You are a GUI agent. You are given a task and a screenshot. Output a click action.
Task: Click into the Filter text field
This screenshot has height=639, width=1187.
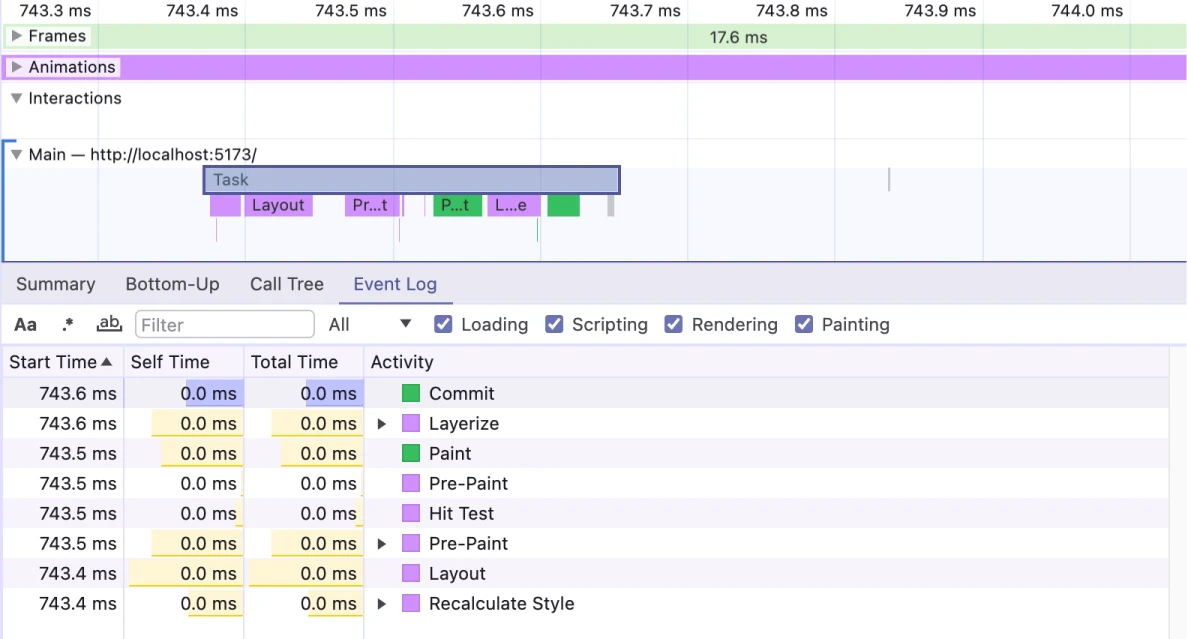(x=225, y=324)
